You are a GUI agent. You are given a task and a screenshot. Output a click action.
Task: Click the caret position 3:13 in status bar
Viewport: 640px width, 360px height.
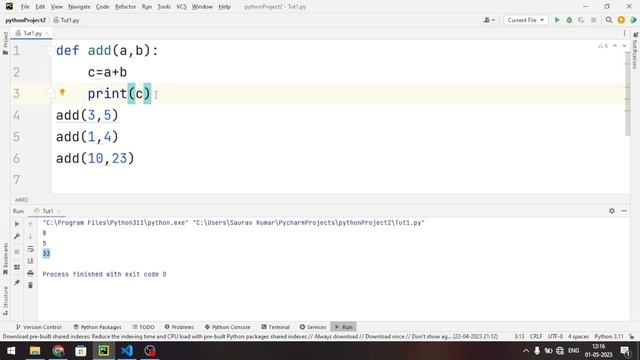[519, 337]
